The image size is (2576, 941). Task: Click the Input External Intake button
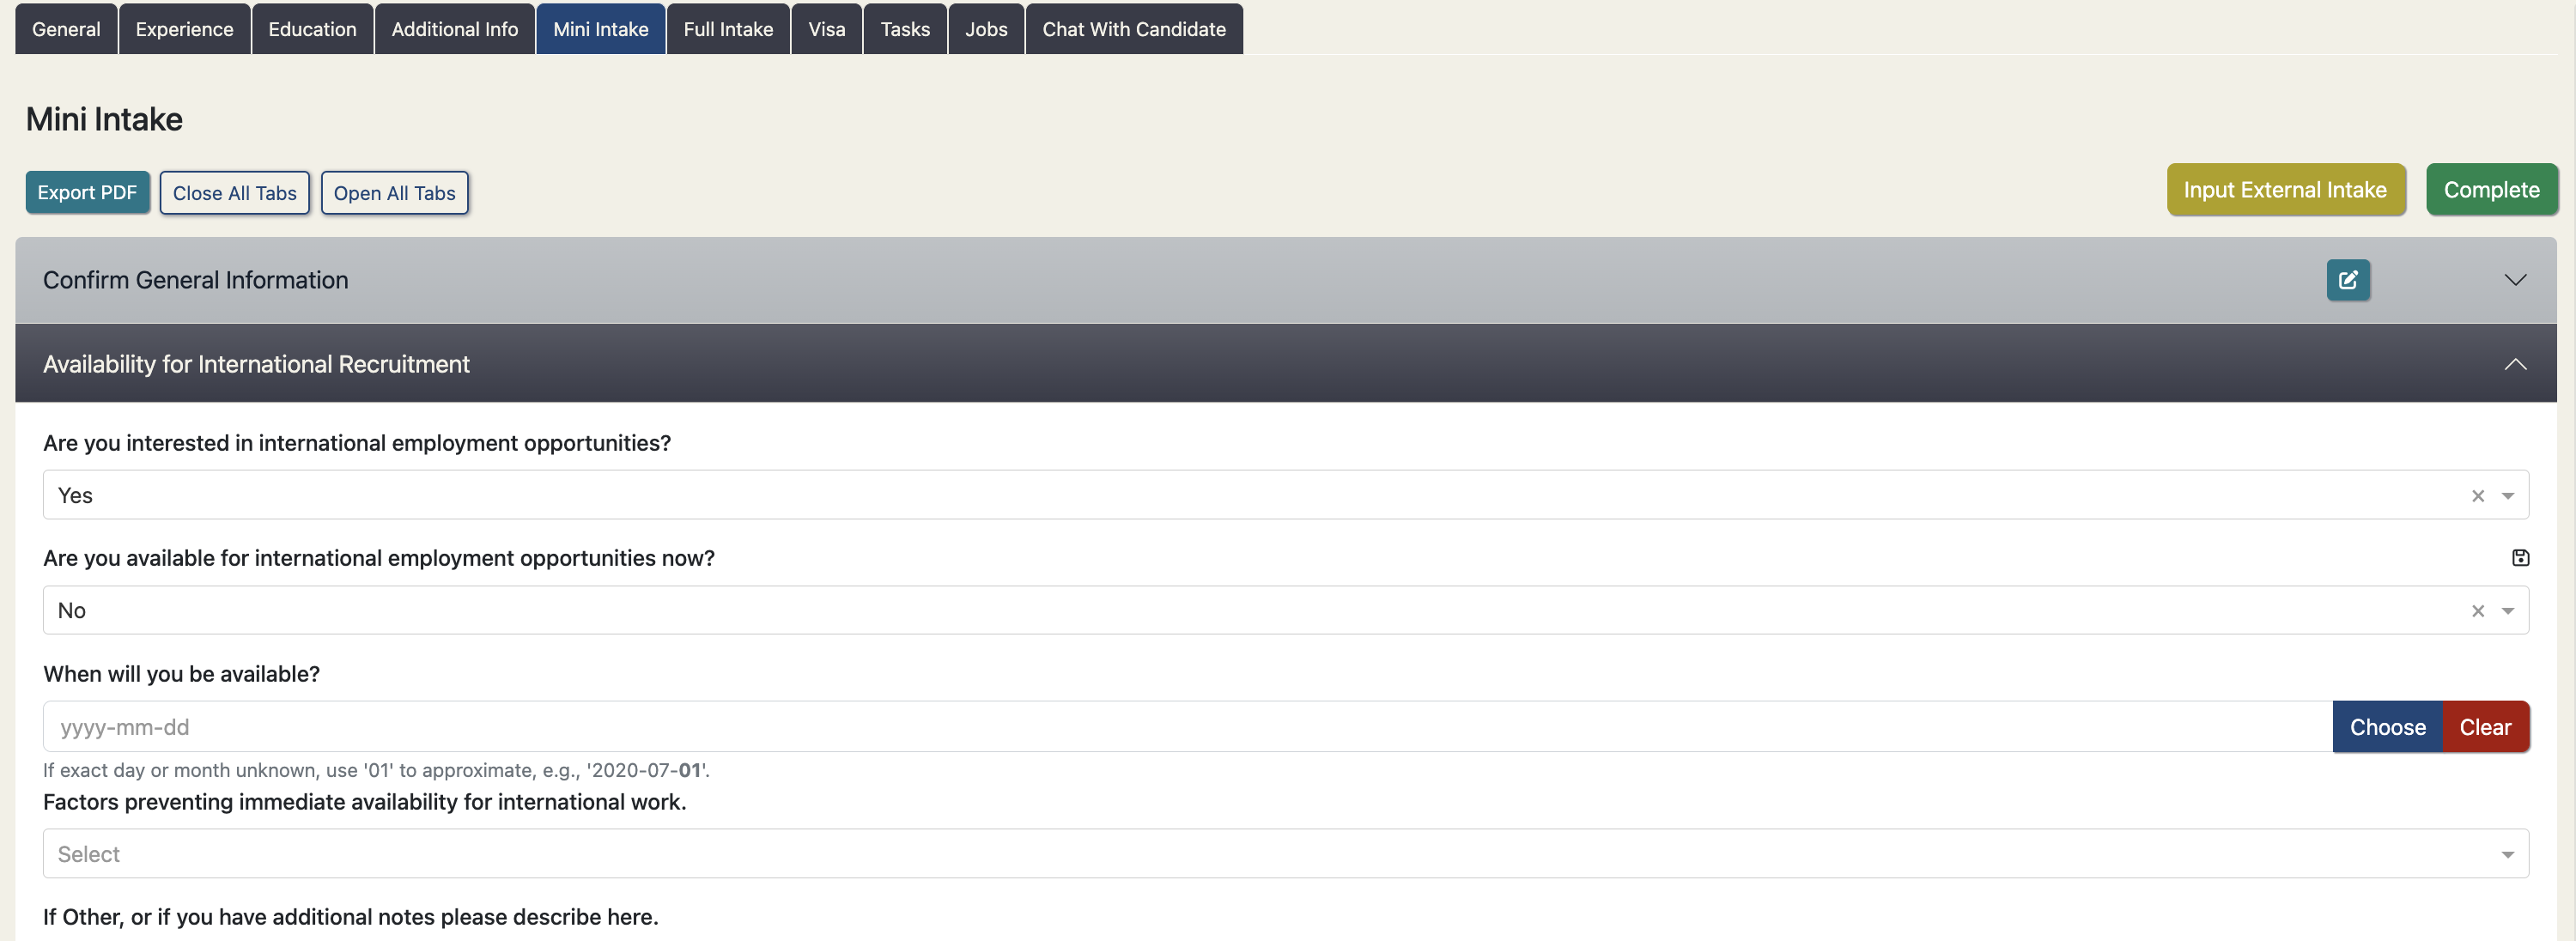point(2285,190)
